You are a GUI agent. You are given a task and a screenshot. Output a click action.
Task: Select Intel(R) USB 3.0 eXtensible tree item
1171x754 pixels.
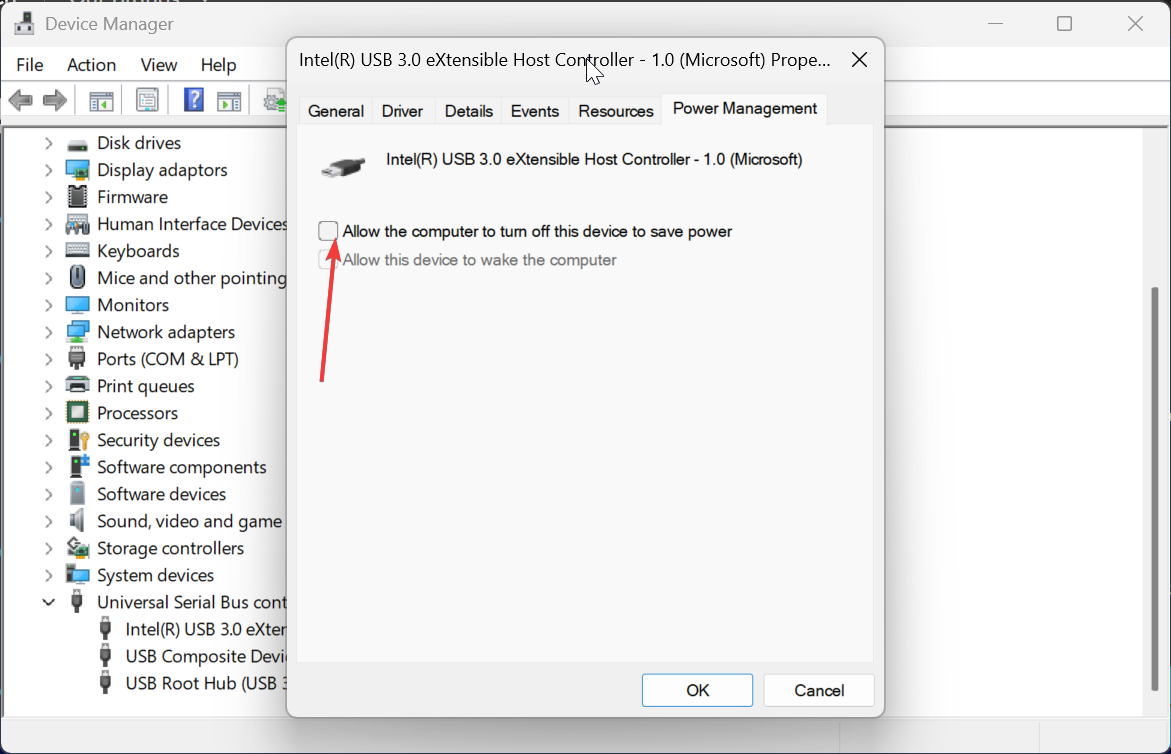click(x=205, y=629)
